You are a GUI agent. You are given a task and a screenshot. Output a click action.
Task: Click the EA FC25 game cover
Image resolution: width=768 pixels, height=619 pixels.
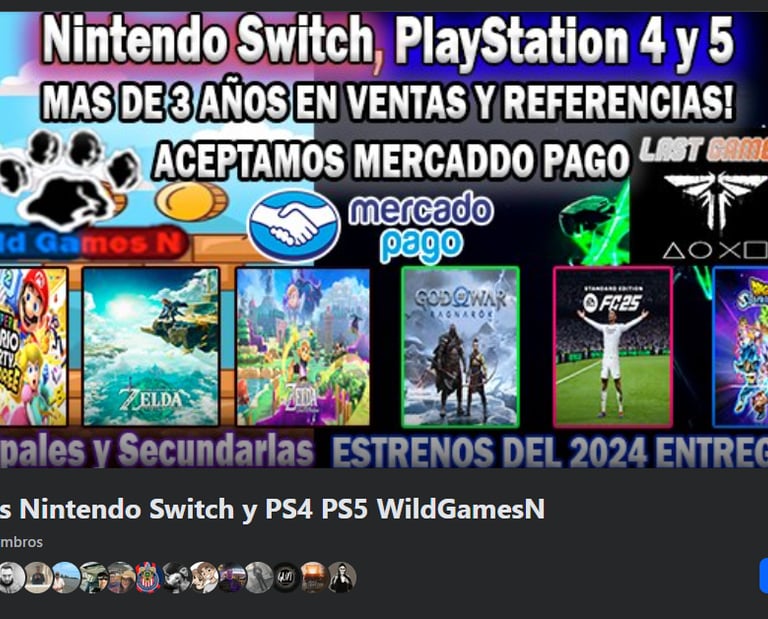pyautogui.click(x=613, y=347)
